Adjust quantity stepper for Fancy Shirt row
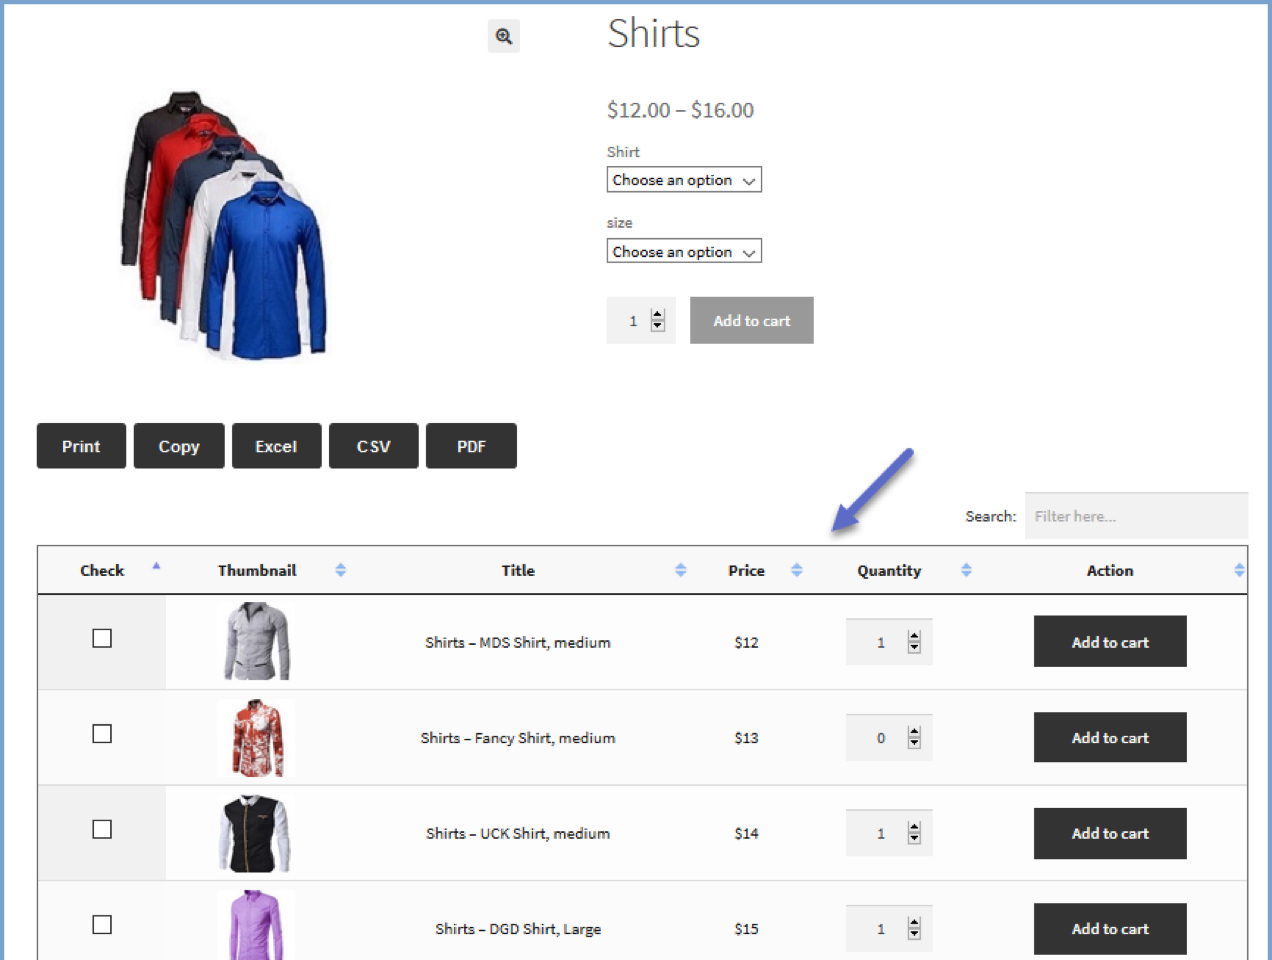This screenshot has height=960, width=1272. (914, 738)
